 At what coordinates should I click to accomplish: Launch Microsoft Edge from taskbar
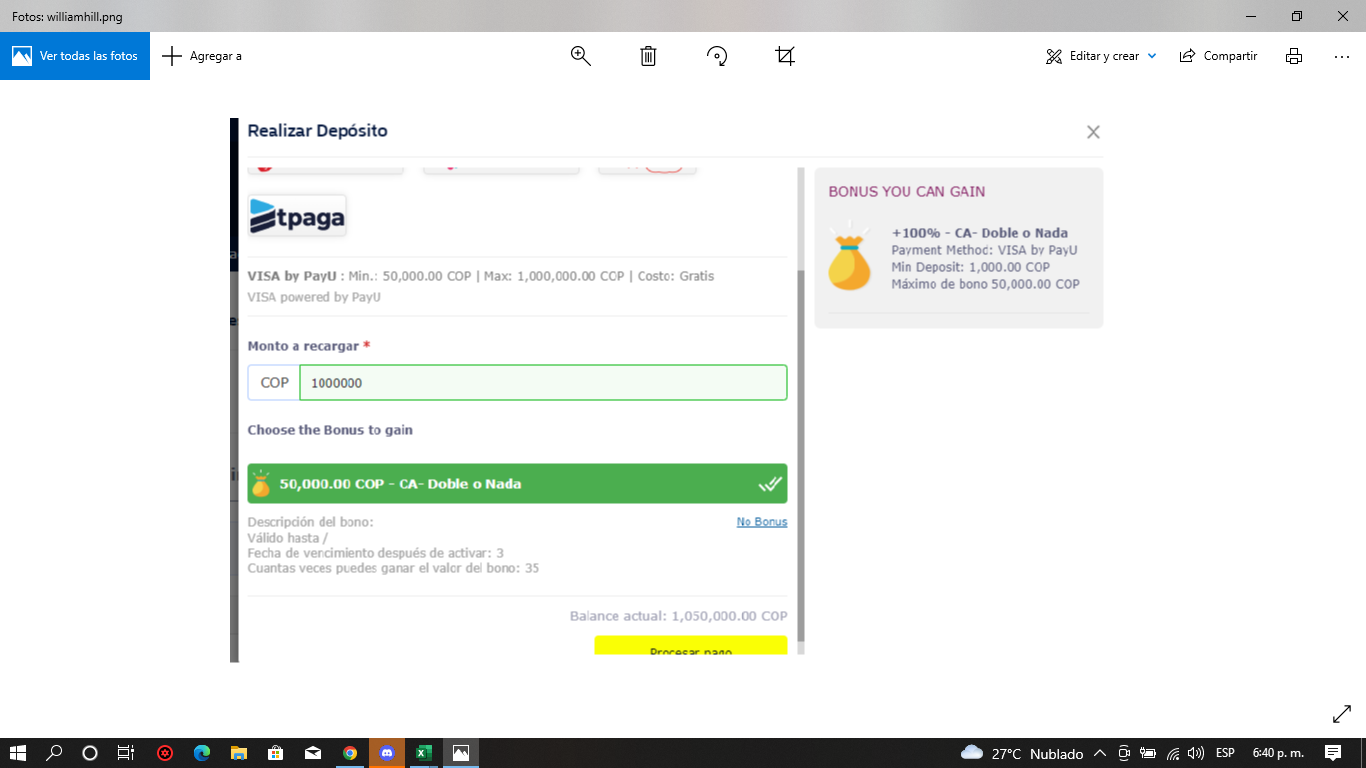point(202,753)
